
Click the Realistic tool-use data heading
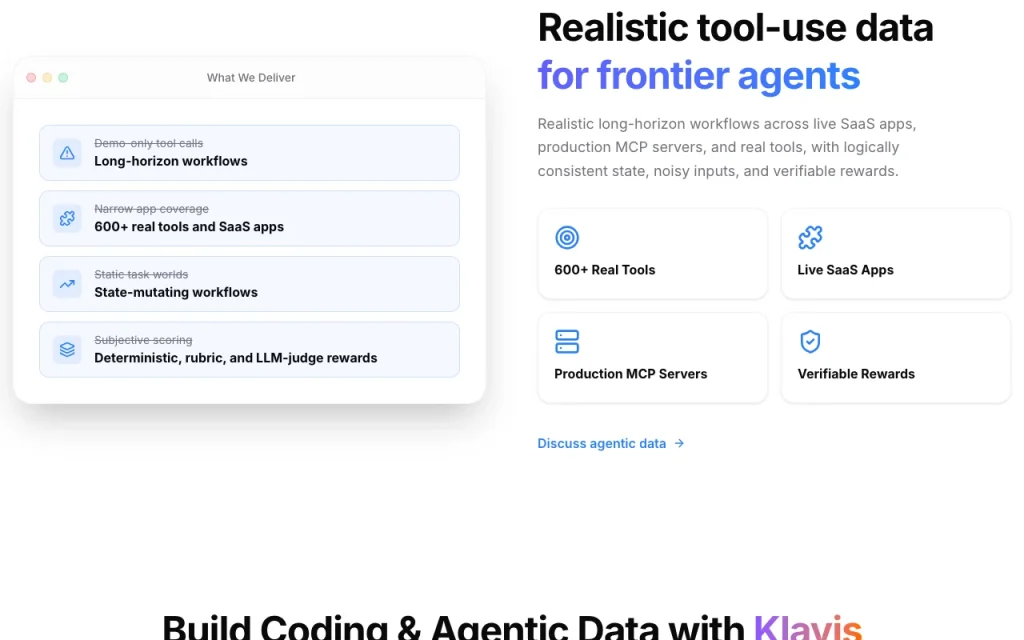[x=735, y=28]
